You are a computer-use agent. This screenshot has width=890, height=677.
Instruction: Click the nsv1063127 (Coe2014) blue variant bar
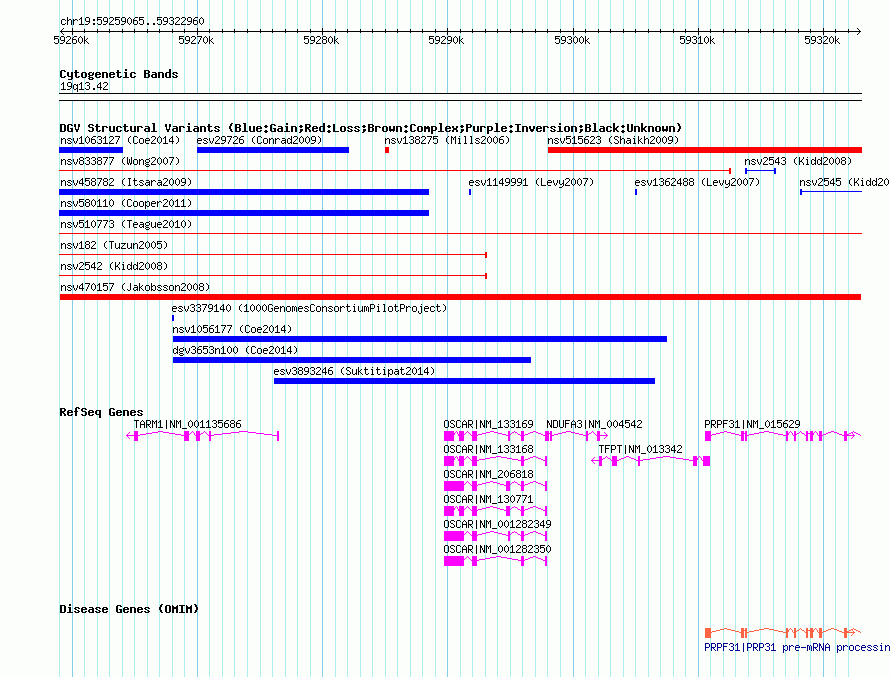(91, 150)
